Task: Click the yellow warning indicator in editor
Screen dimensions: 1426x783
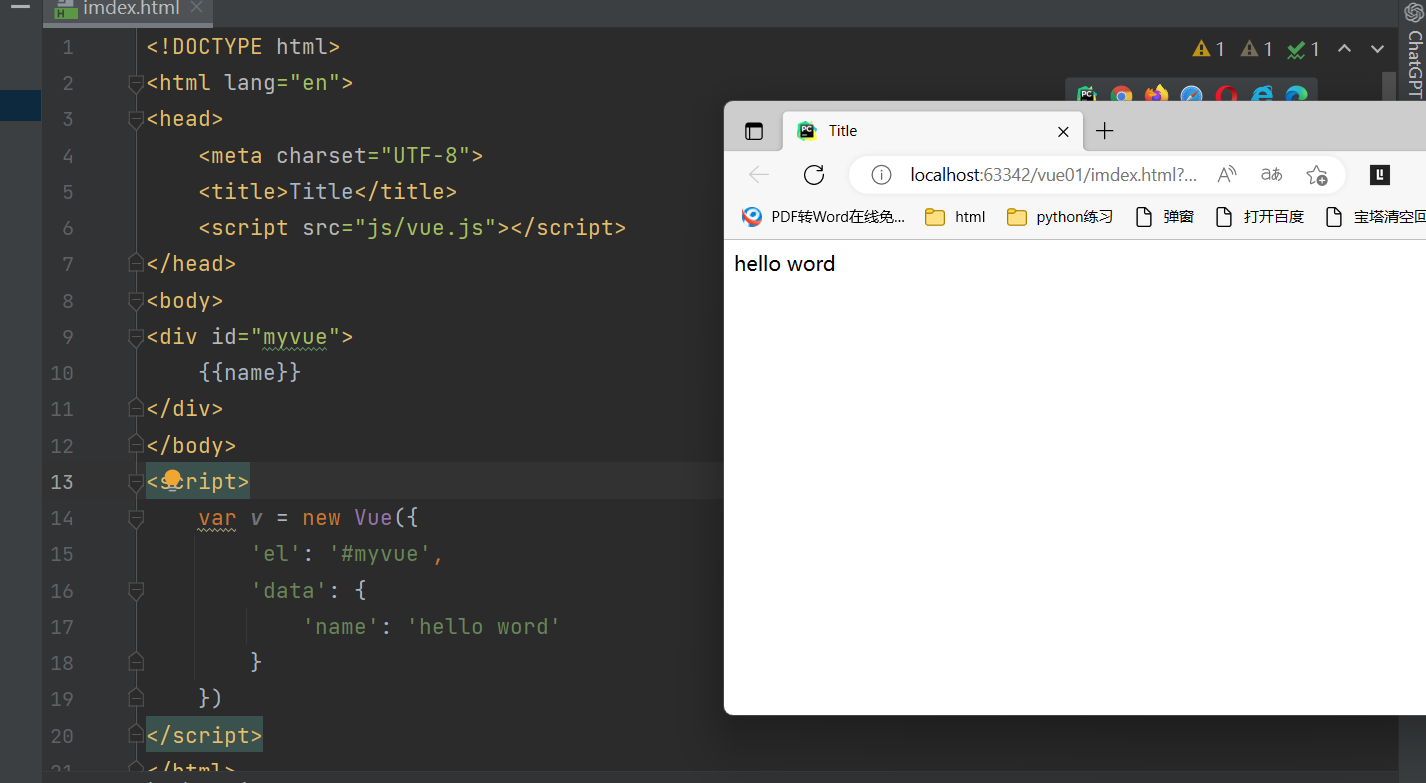Action: (1209, 49)
